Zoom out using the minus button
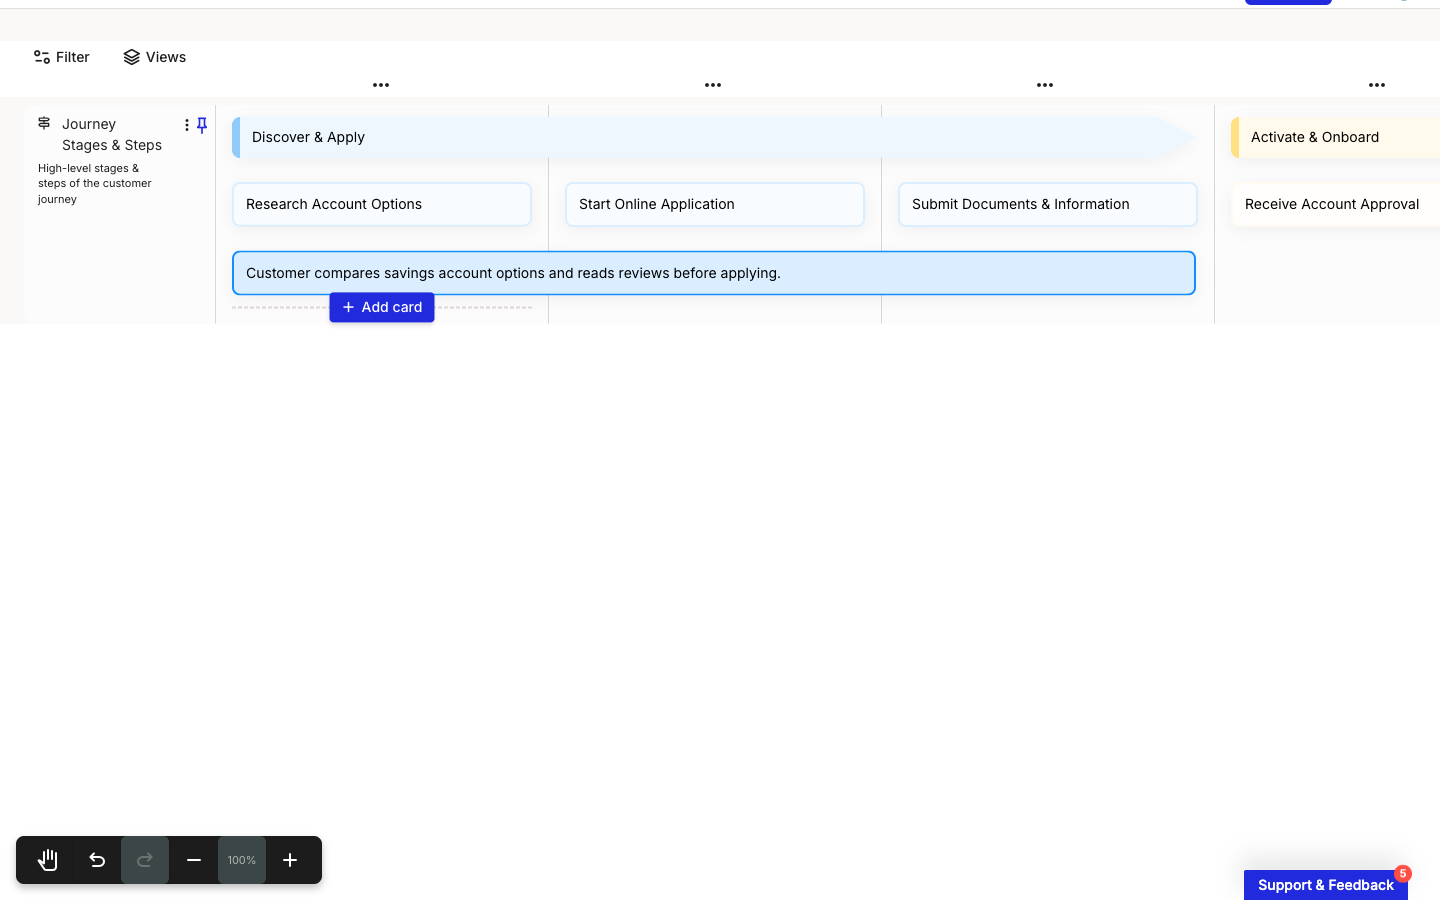Image resolution: width=1440 pixels, height=900 pixels. point(194,860)
